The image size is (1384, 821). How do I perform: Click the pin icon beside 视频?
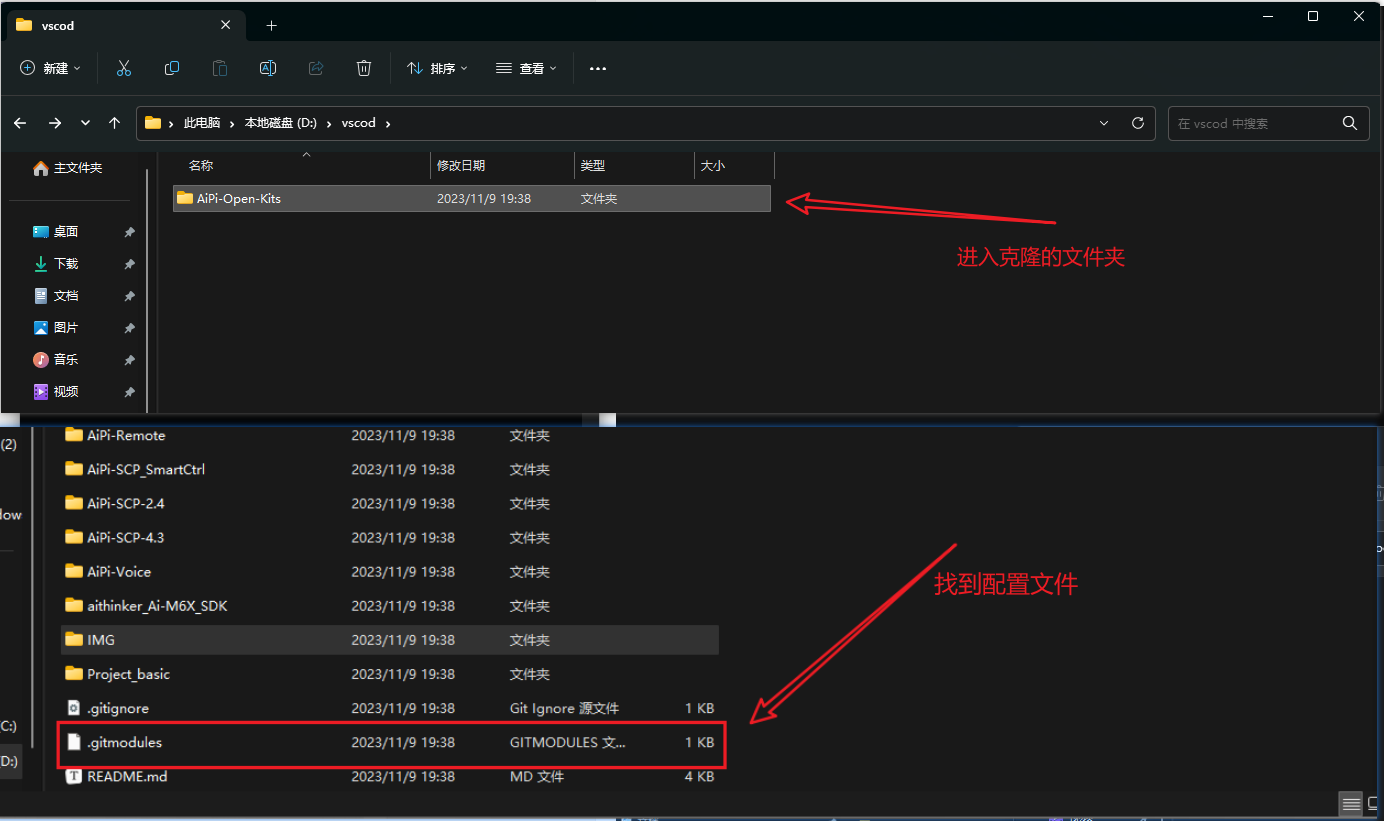[129, 392]
